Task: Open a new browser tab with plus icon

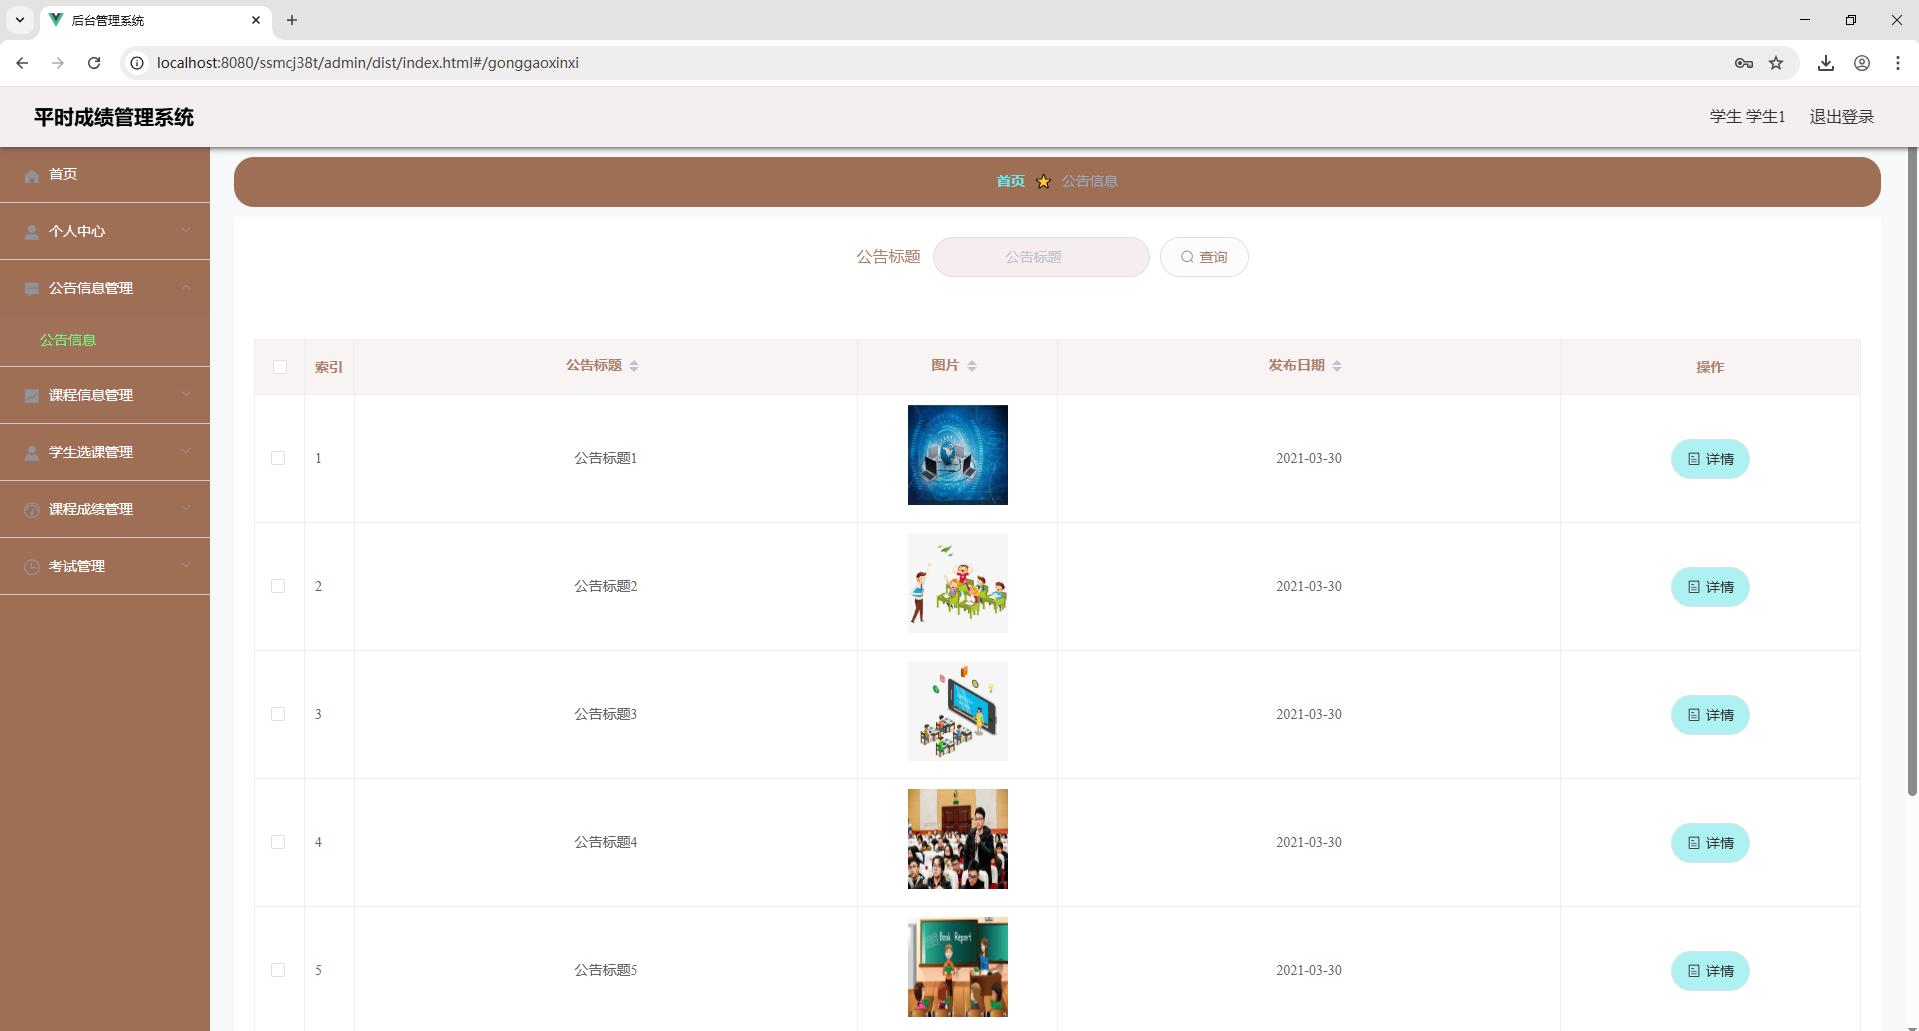Action: pyautogui.click(x=292, y=20)
